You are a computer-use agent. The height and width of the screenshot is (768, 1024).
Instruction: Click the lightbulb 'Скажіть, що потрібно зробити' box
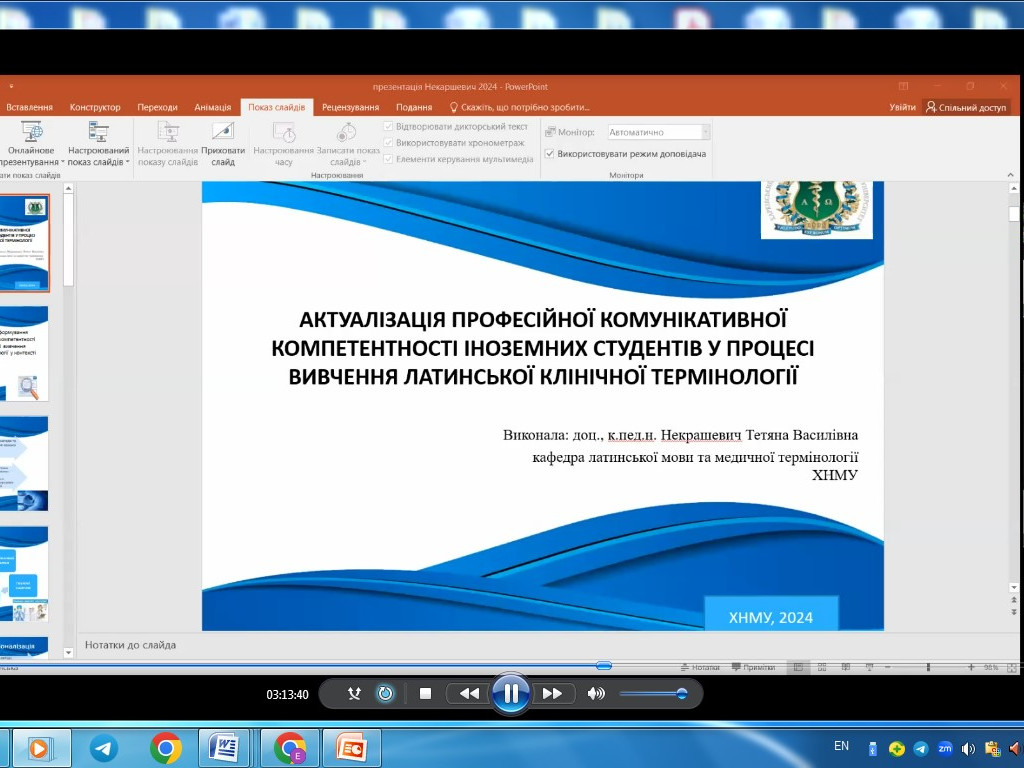[x=520, y=107]
